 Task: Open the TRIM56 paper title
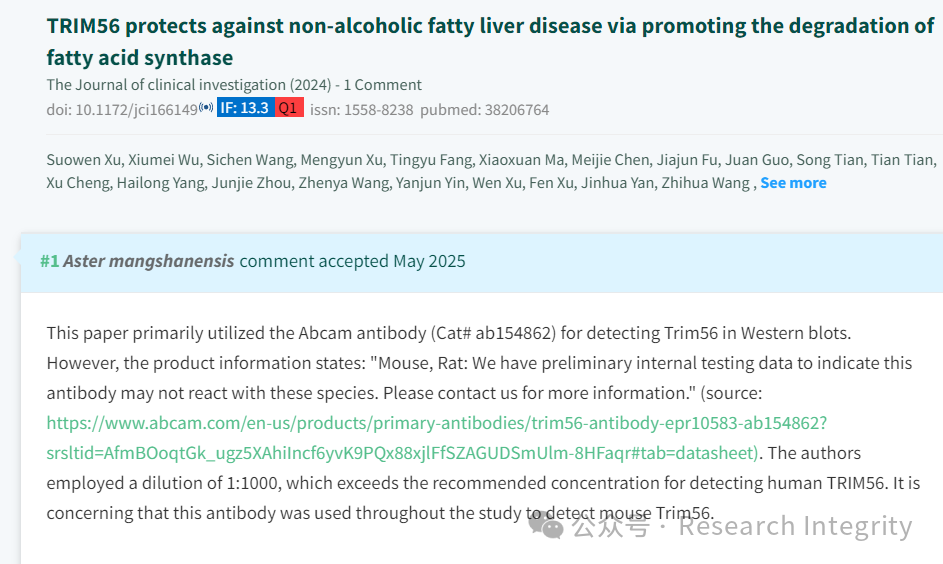point(490,41)
